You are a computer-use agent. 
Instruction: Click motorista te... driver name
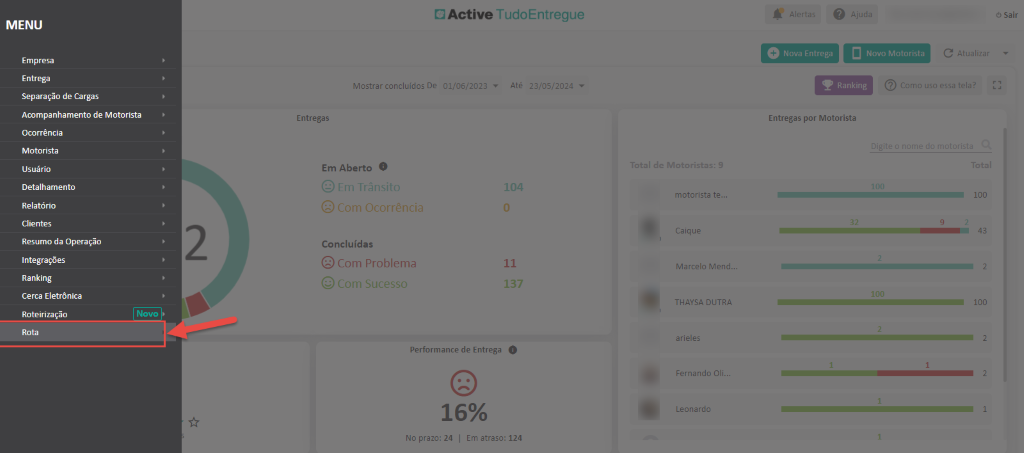point(701,195)
